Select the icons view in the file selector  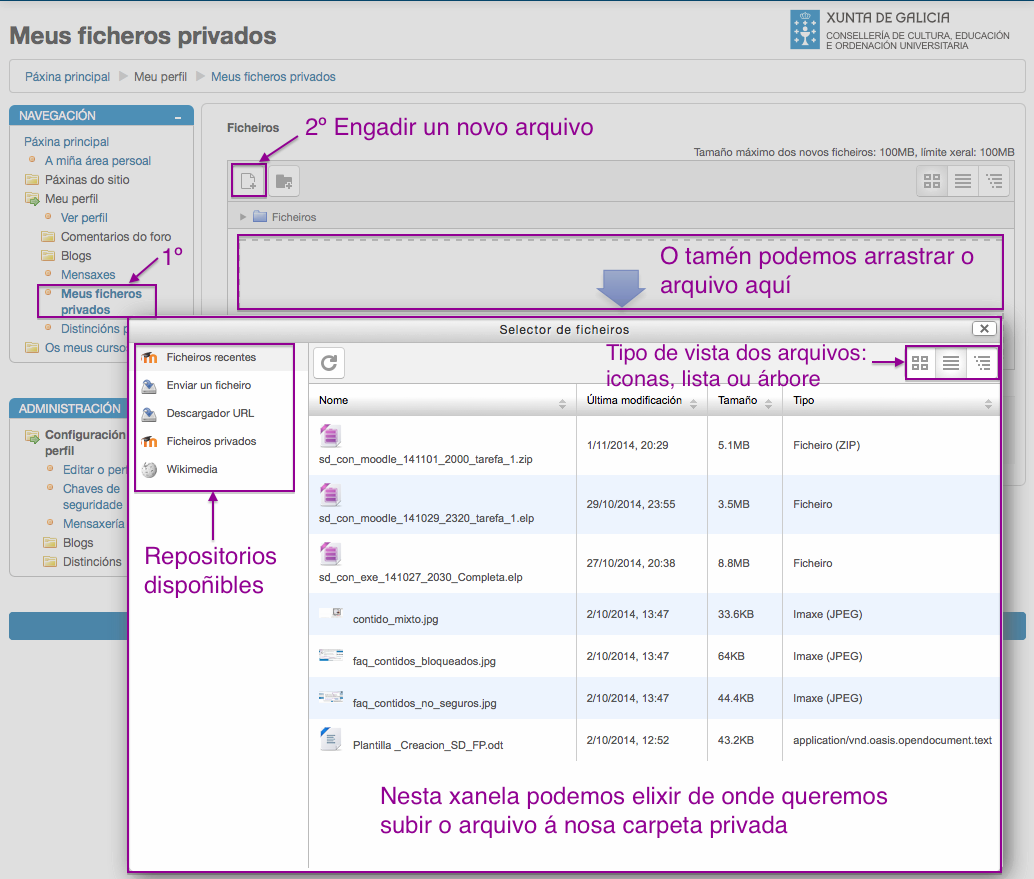(919, 362)
